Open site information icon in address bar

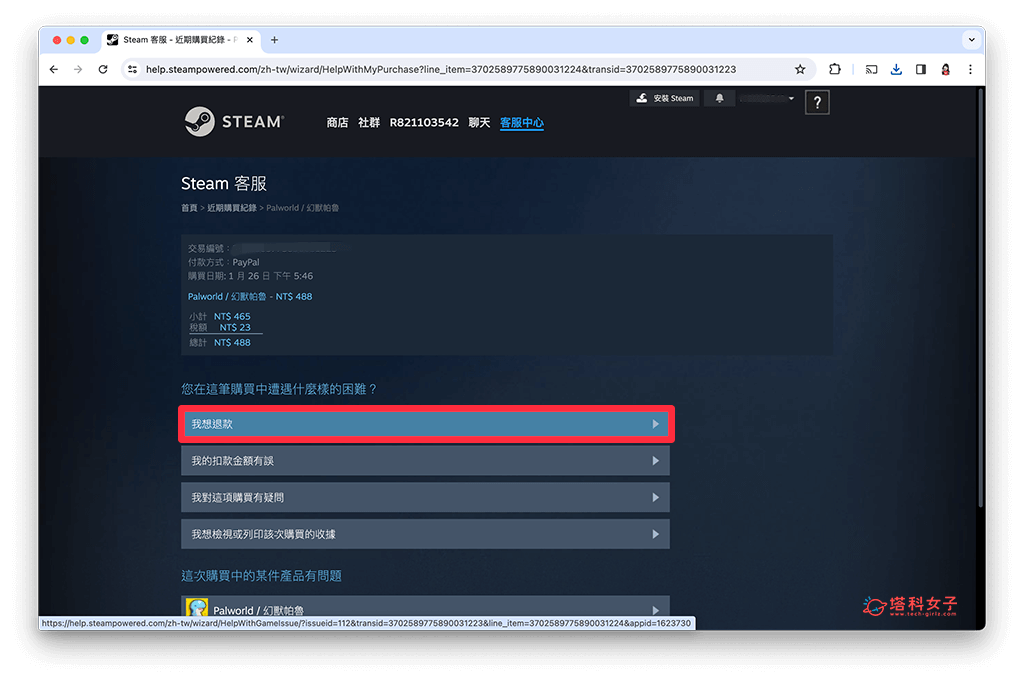(x=133, y=69)
